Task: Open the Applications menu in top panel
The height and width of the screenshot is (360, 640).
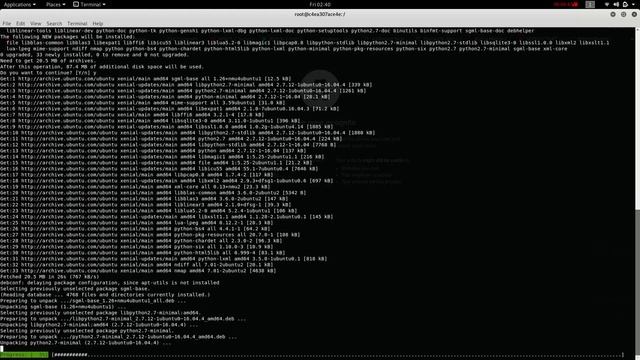Action: [x=19, y=4]
